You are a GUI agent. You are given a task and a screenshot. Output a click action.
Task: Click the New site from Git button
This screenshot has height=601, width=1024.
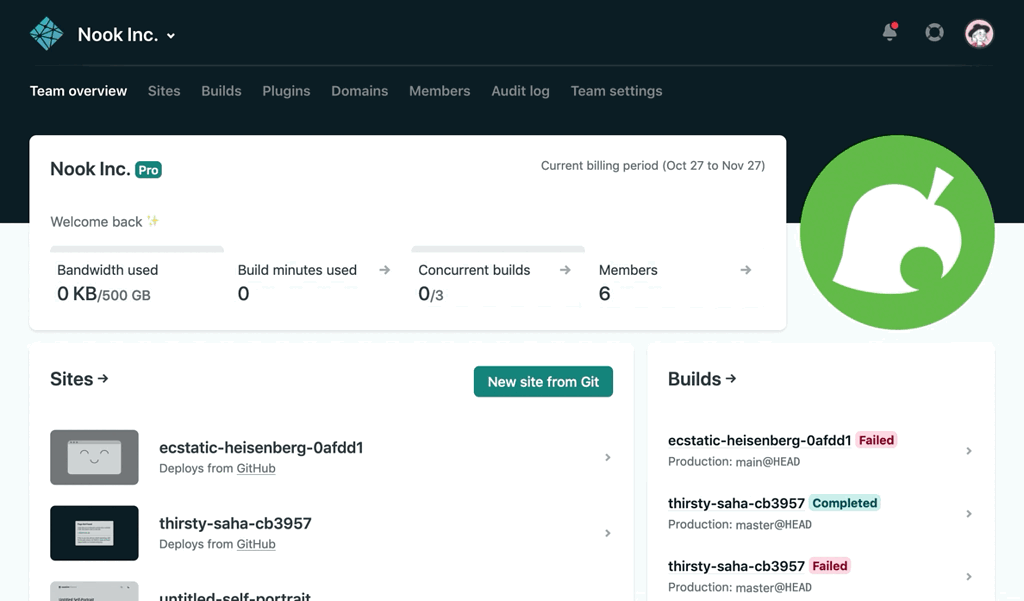[x=543, y=381]
